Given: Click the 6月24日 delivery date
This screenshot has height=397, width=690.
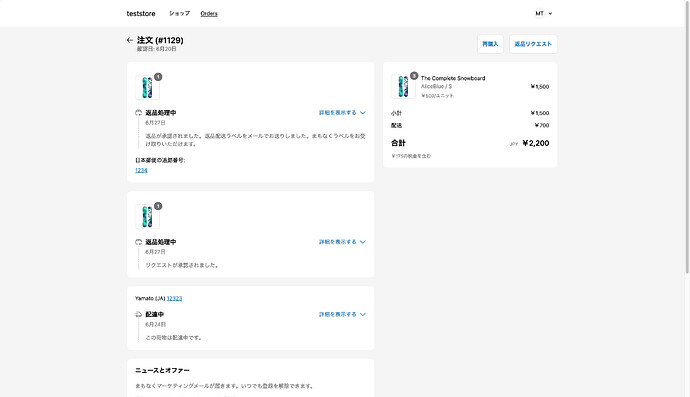Looking at the screenshot, I should (x=155, y=324).
